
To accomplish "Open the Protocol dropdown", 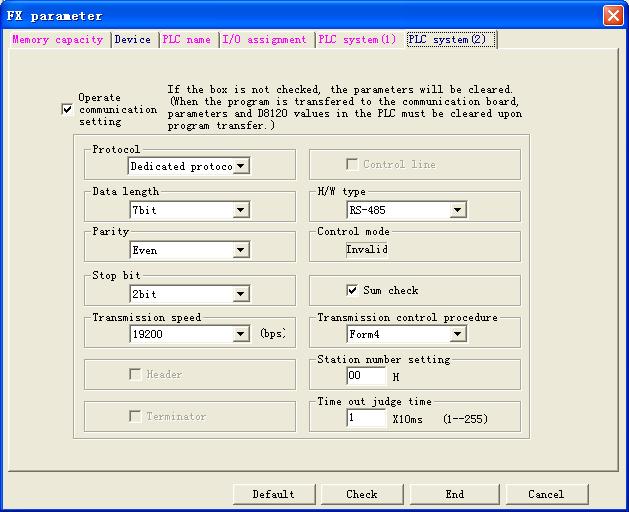I will pyautogui.click(x=241, y=166).
